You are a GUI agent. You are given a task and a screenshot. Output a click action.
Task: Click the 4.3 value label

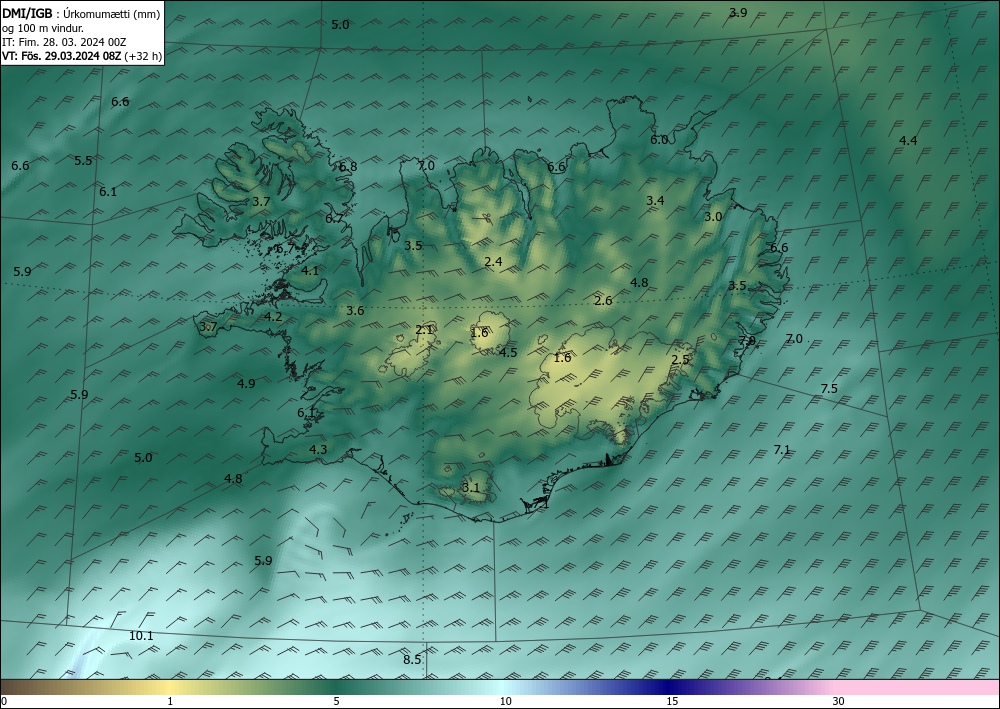(x=318, y=450)
